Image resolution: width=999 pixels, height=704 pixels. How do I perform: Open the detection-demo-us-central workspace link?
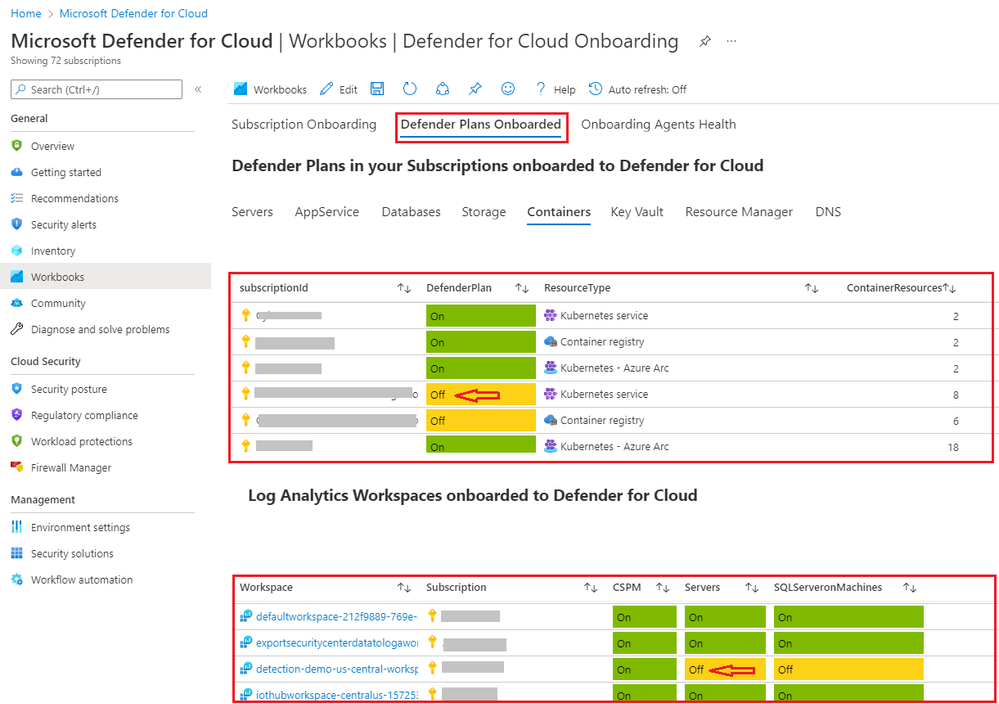336,669
